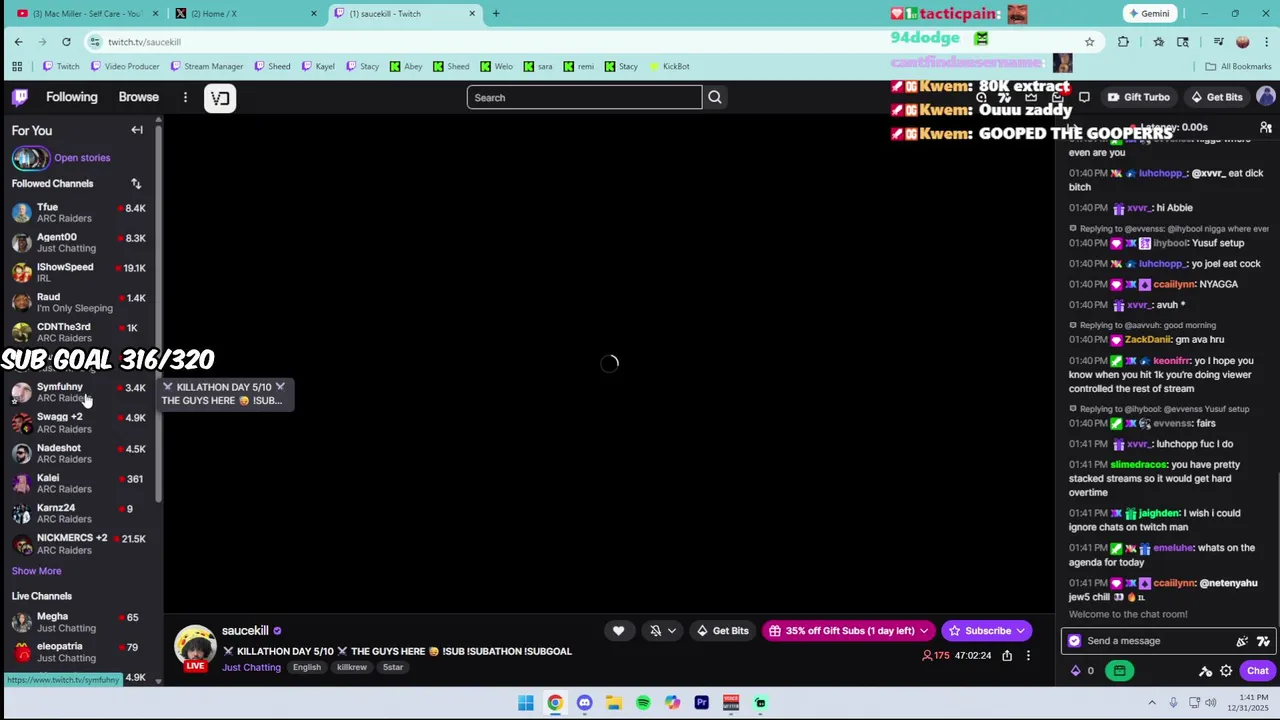Click Get Bits below the stream
1280x720 pixels.
[723, 630]
